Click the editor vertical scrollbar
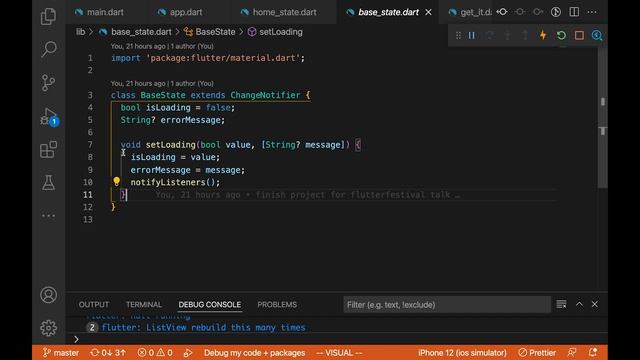The image size is (640, 360). pyautogui.click(x=602, y=118)
